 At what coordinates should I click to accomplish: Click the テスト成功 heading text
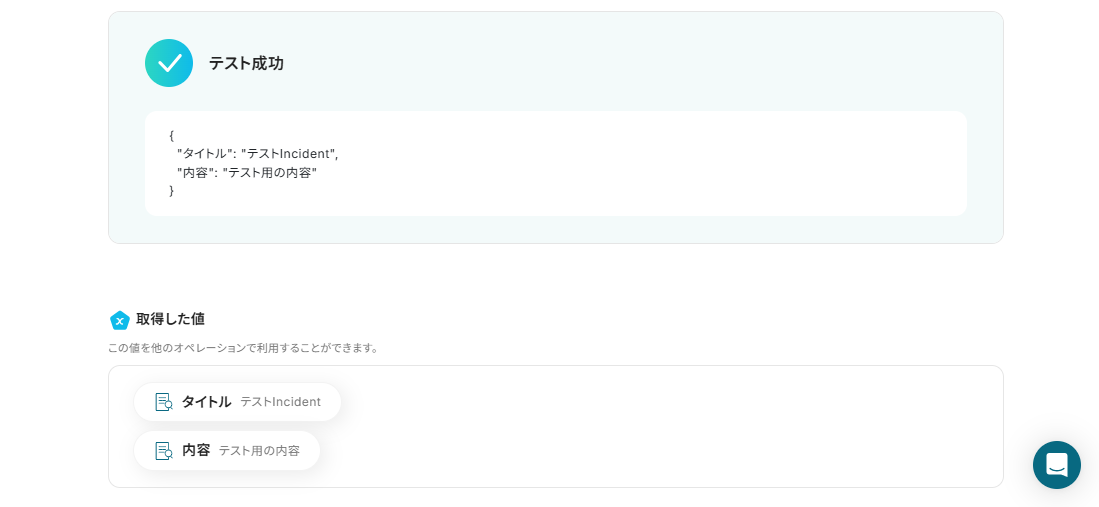(x=246, y=63)
